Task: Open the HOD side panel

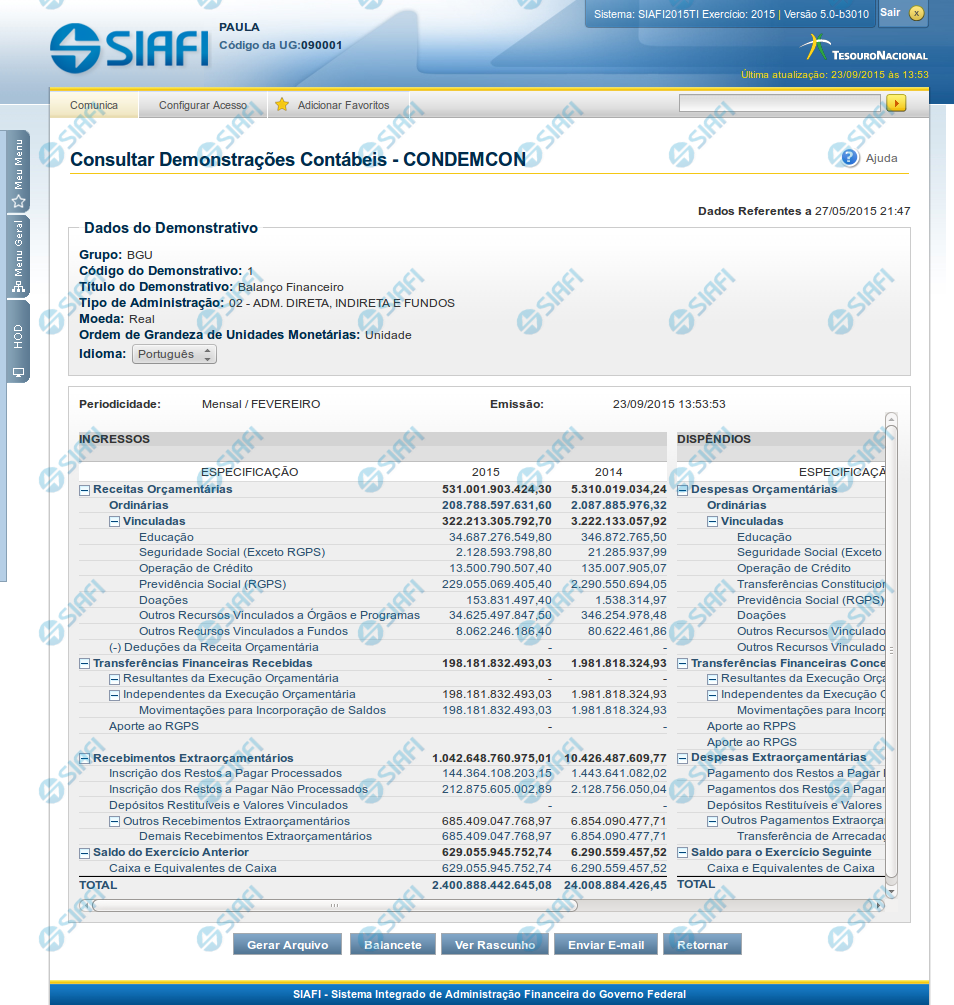Action: point(18,342)
